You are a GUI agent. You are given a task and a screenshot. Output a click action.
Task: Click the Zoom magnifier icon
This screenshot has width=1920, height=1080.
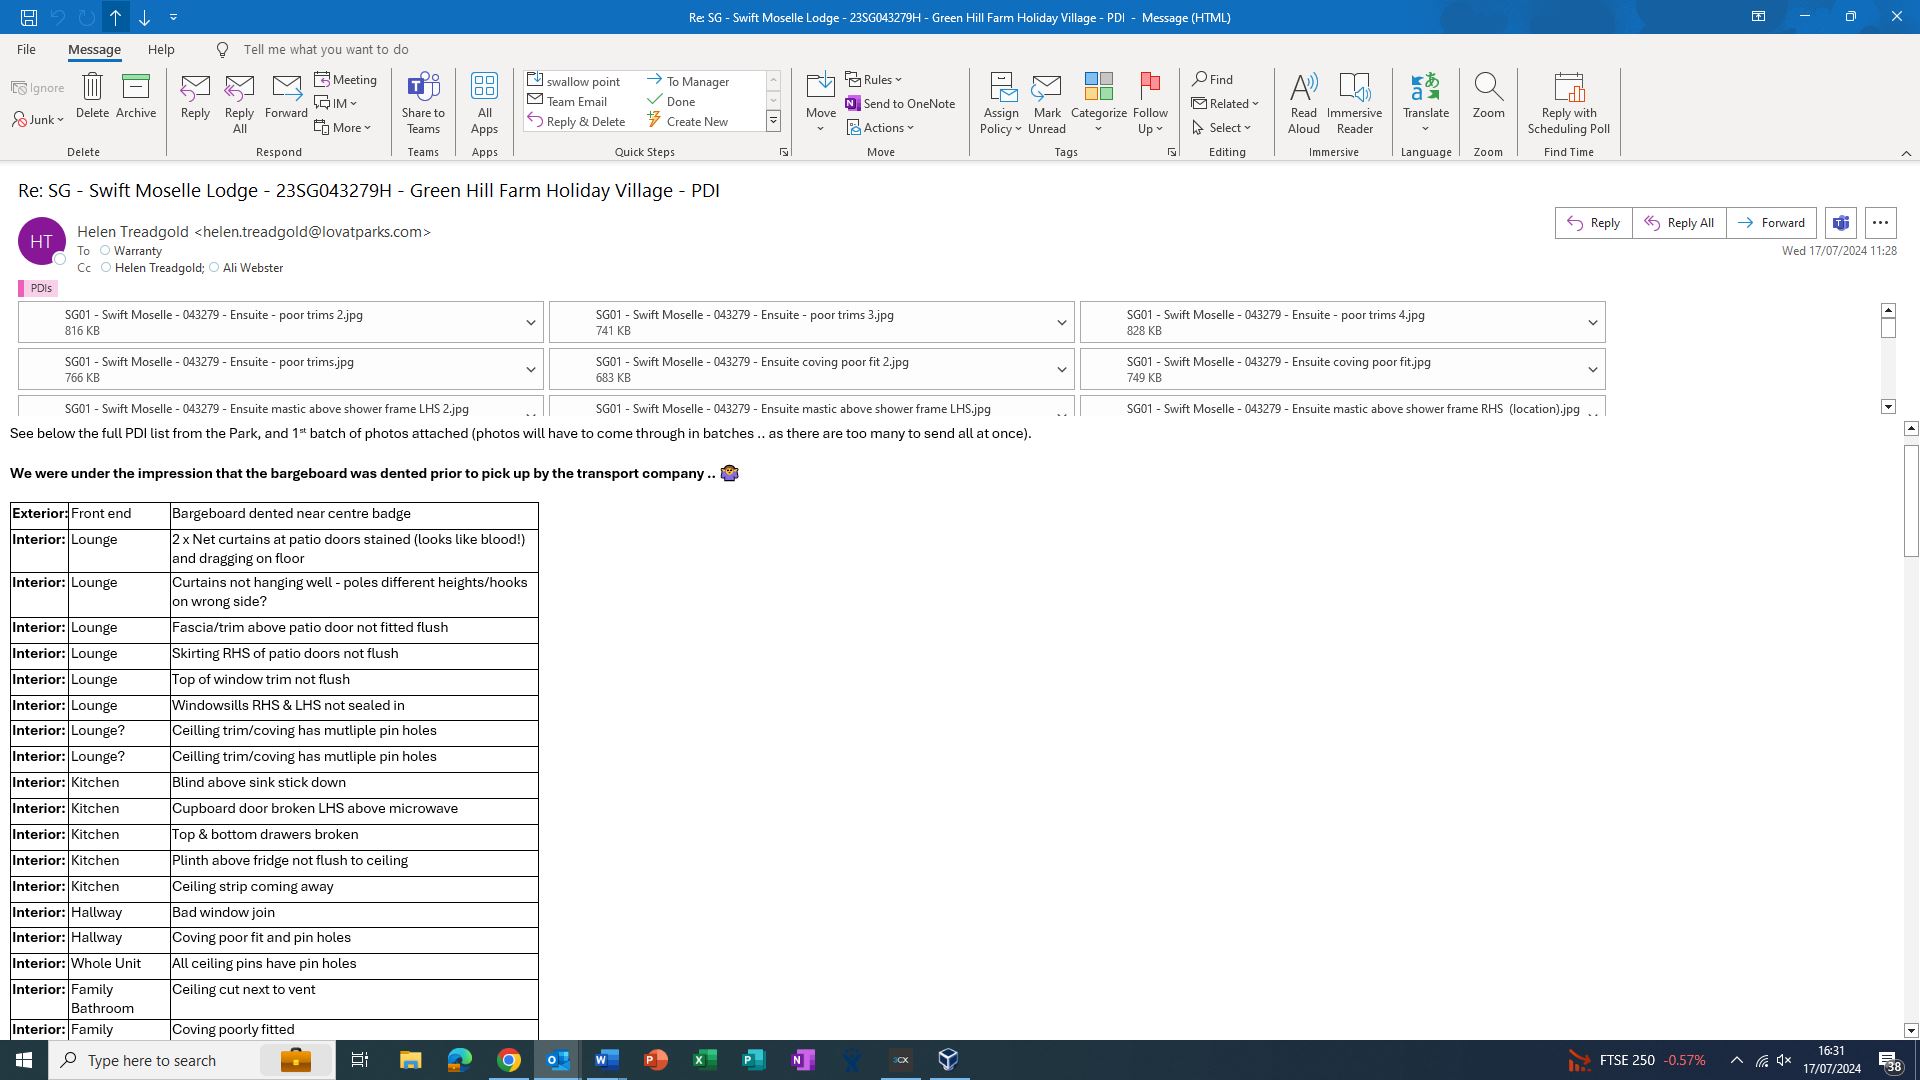click(1488, 88)
